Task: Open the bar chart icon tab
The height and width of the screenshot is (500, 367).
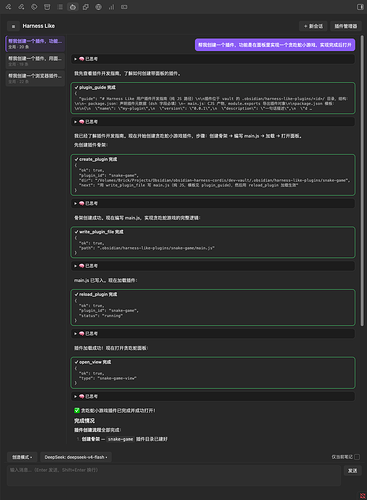Action: point(111,7)
